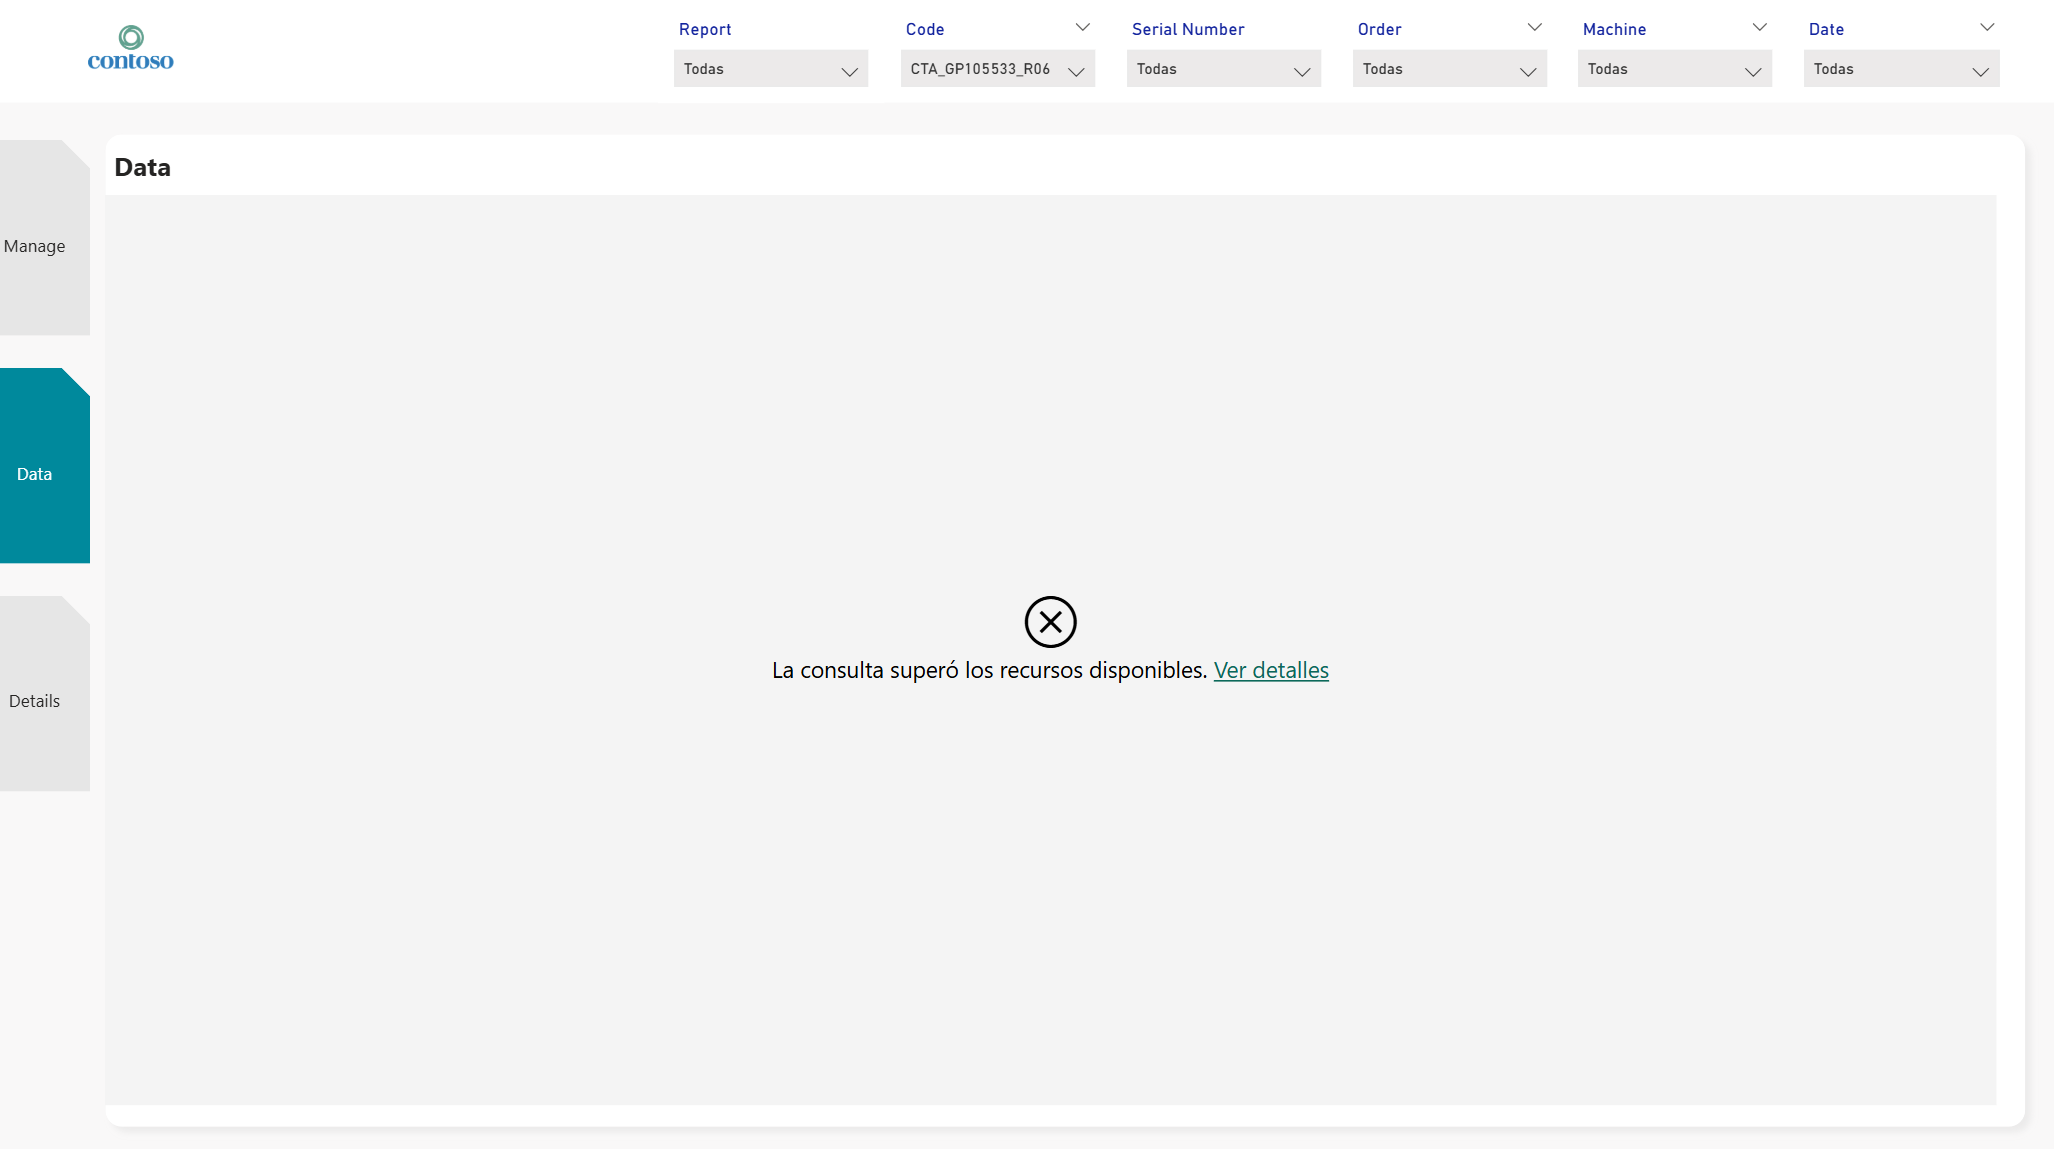Click the Machine filter chevron icon
2054x1149 pixels.
pyautogui.click(x=1760, y=27)
